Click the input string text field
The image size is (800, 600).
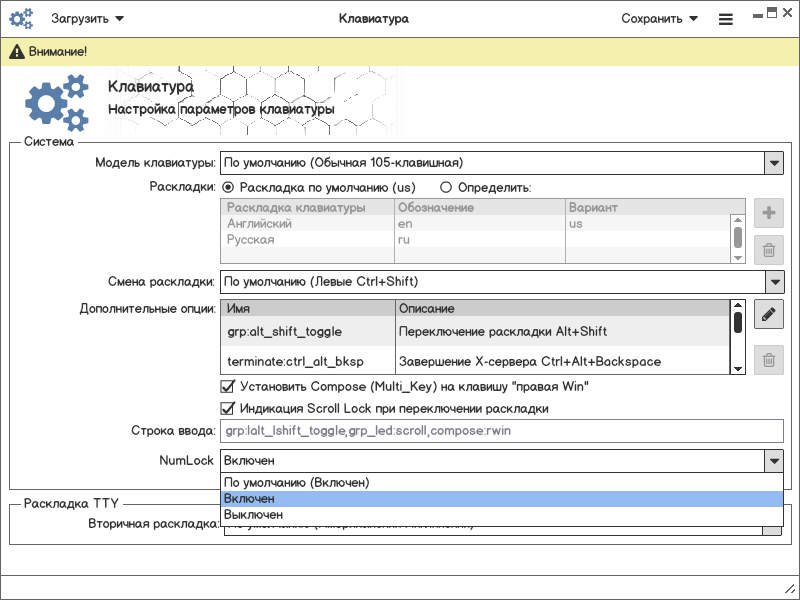[x=500, y=431]
